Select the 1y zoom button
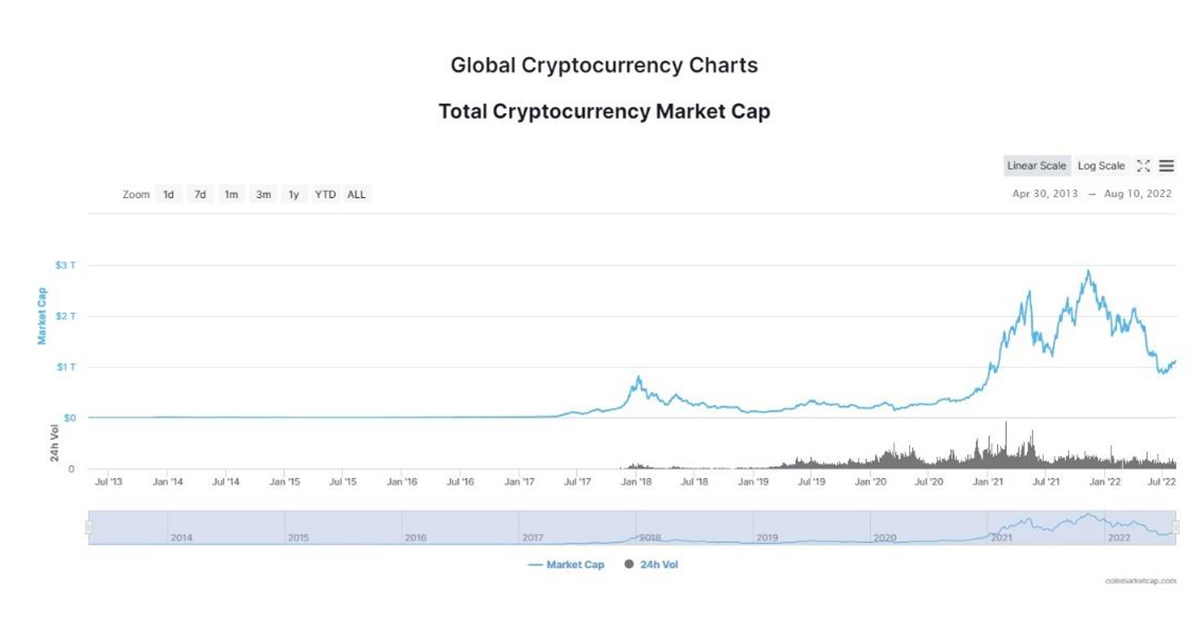The image size is (1200, 630). (x=292, y=194)
